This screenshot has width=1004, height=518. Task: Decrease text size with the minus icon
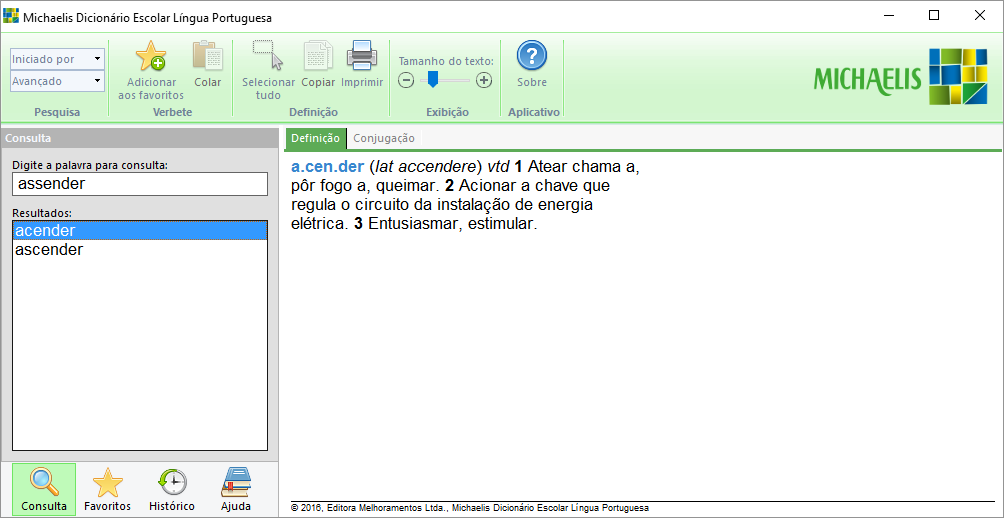pos(406,80)
